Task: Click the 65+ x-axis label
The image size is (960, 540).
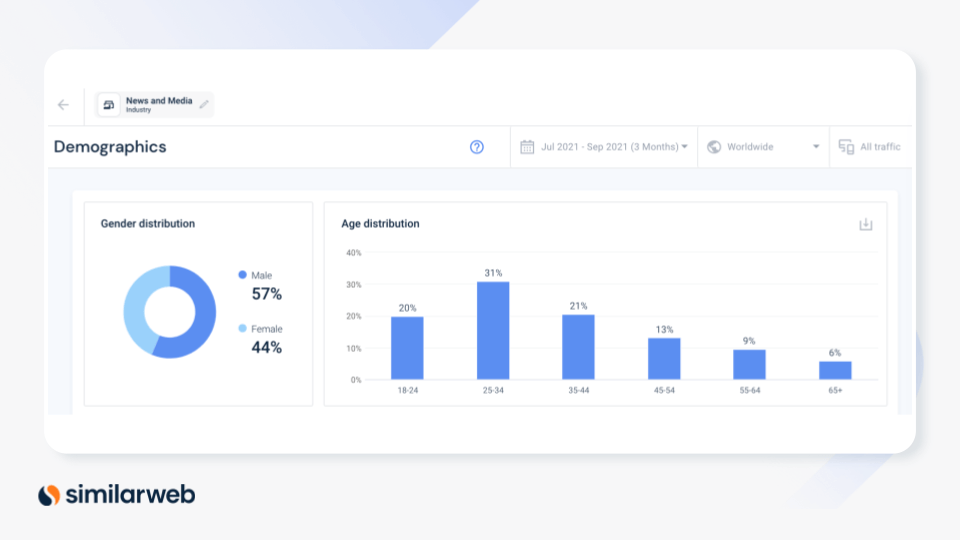Action: tap(835, 390)
